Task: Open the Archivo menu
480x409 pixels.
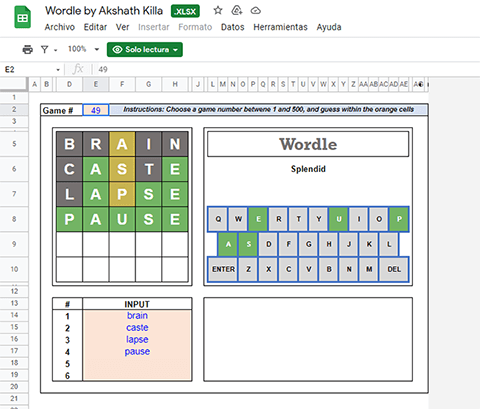Action: point(60,27)
